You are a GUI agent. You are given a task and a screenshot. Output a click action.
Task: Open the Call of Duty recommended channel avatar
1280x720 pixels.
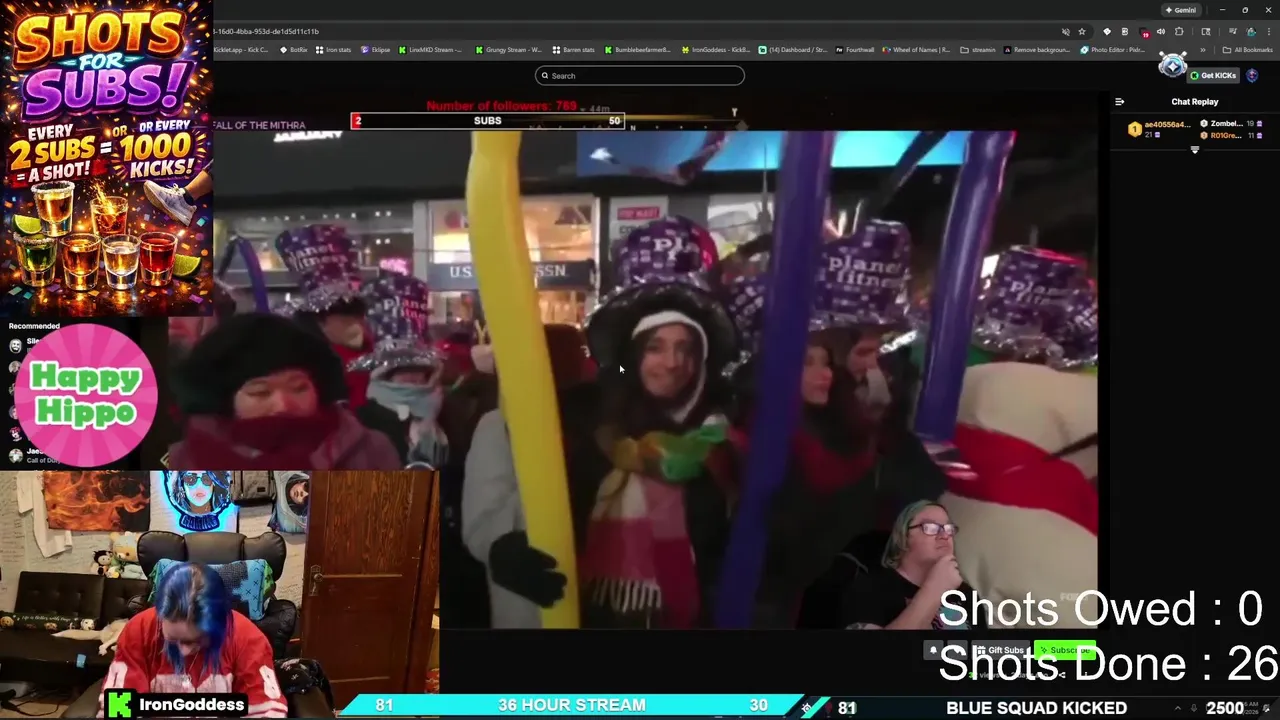15,456
